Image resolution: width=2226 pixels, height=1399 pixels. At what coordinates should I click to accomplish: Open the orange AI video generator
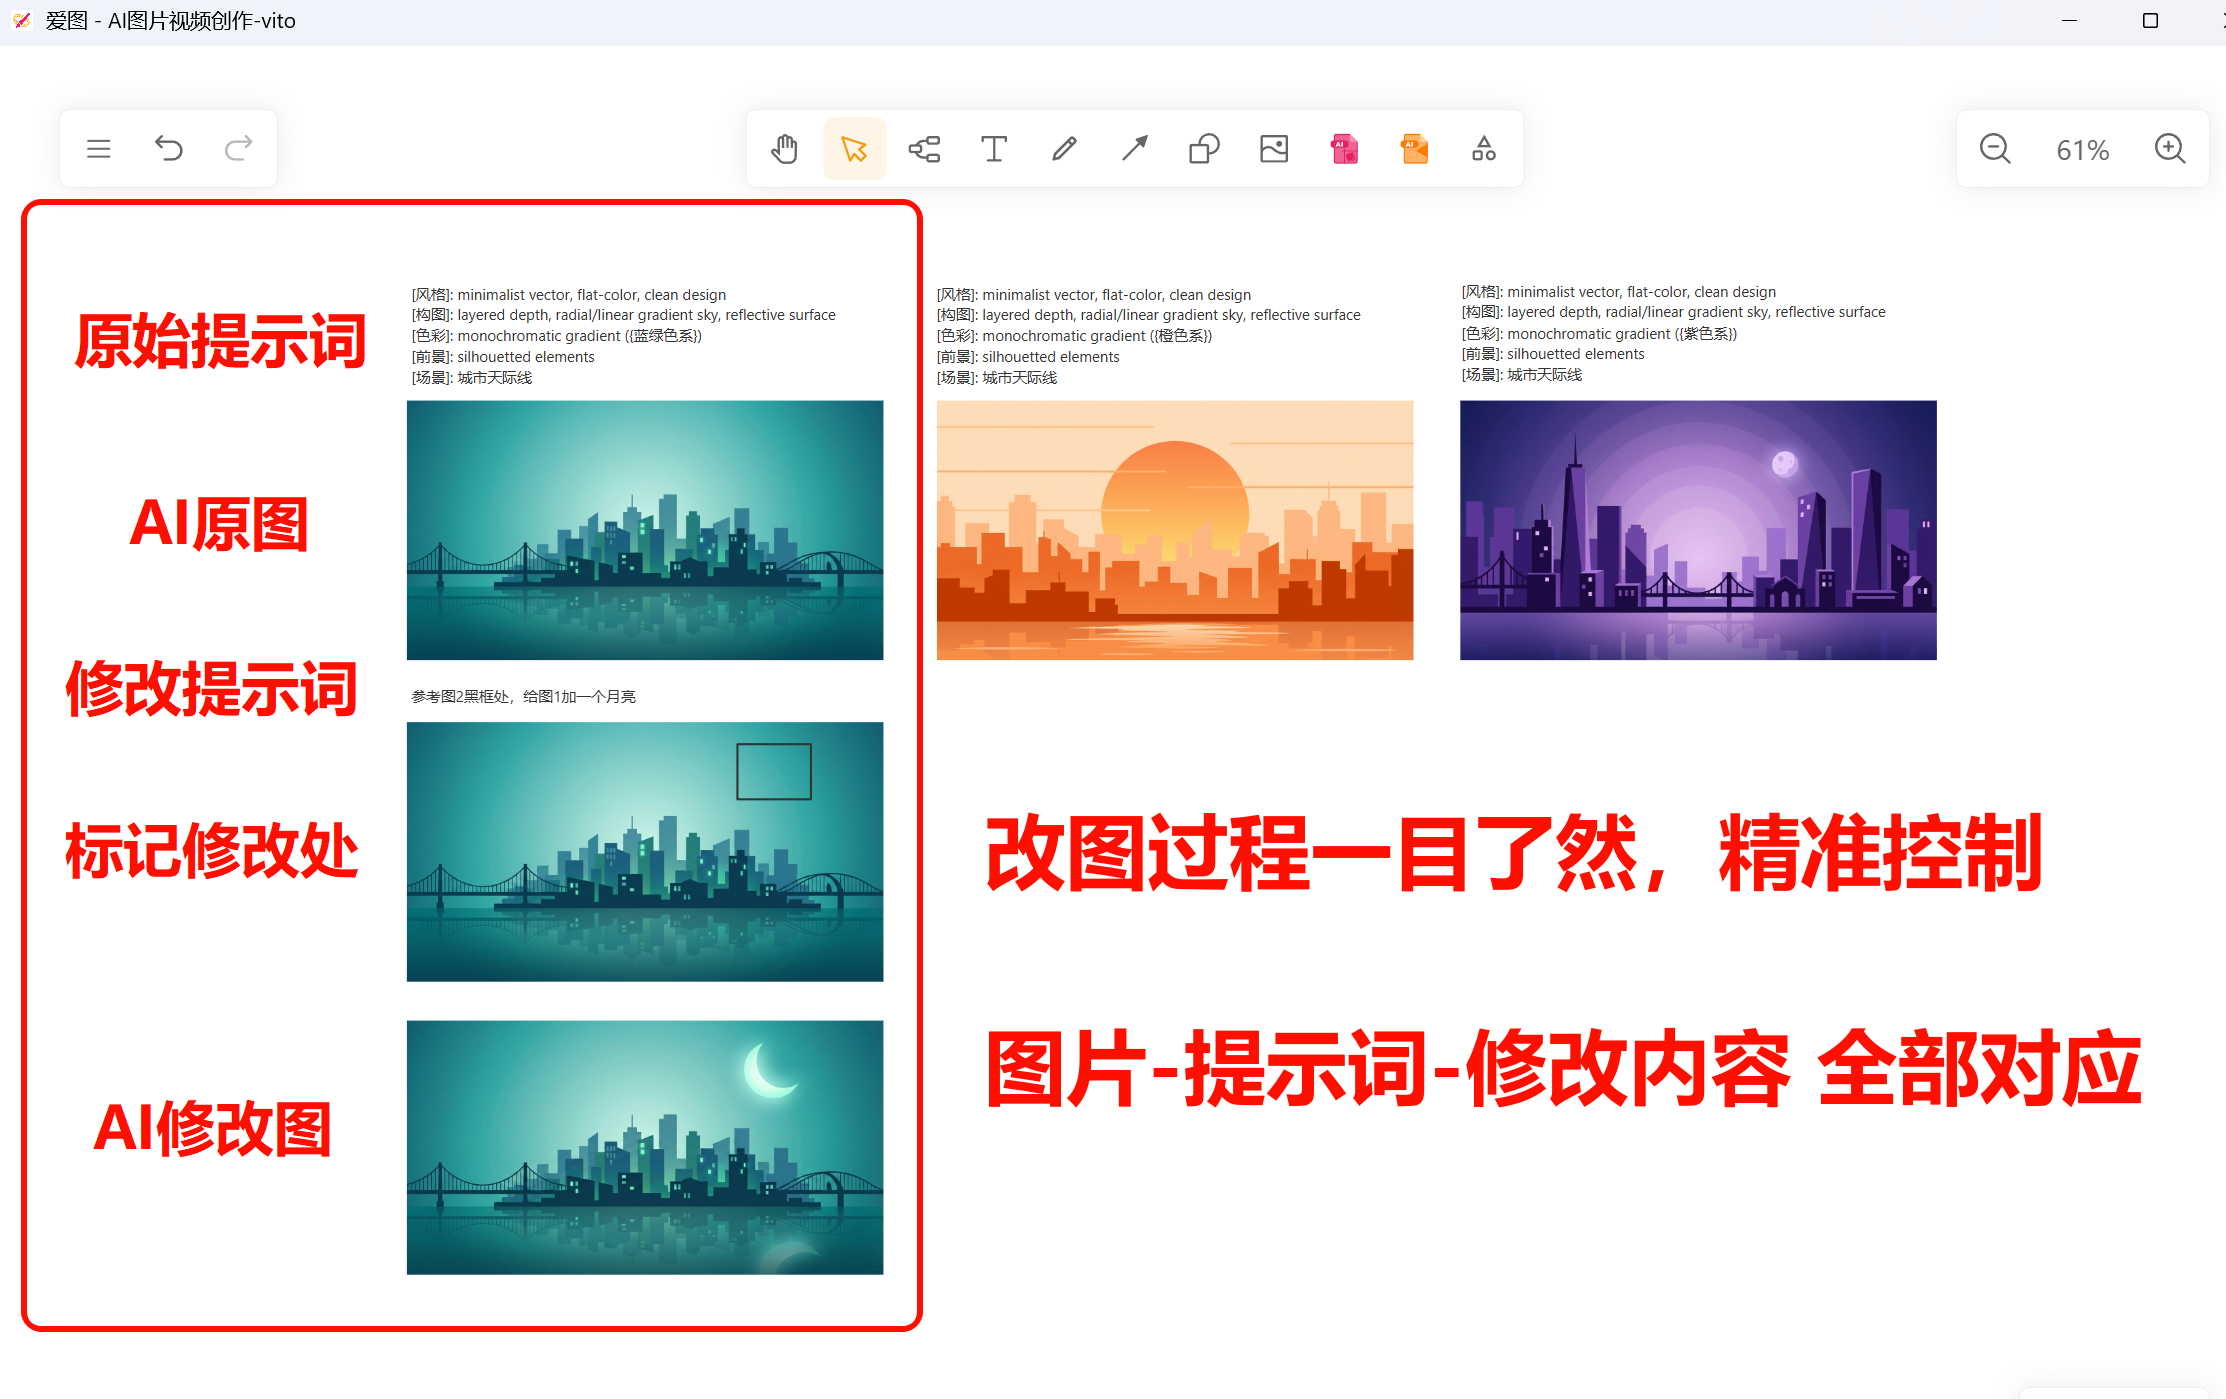[x=1414, y=149]
